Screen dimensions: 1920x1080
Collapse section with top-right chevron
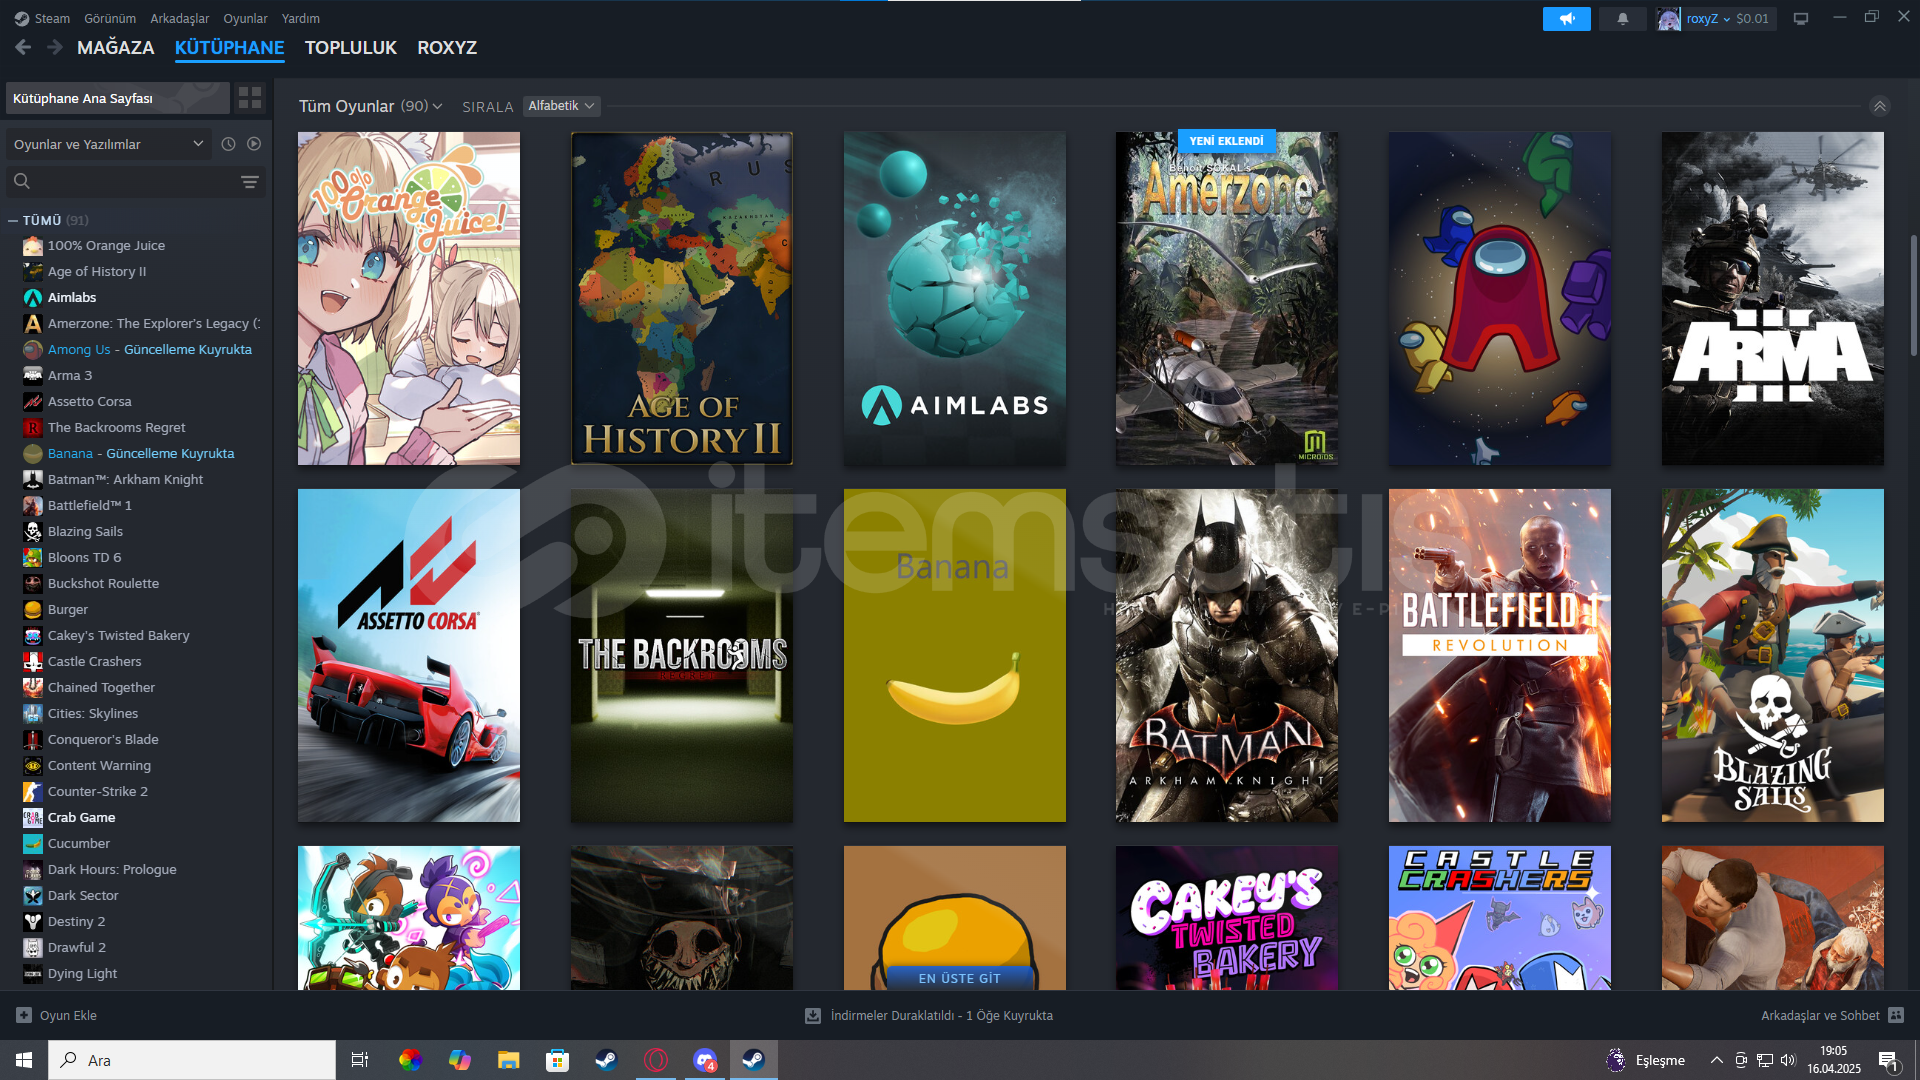point(1880,106)
